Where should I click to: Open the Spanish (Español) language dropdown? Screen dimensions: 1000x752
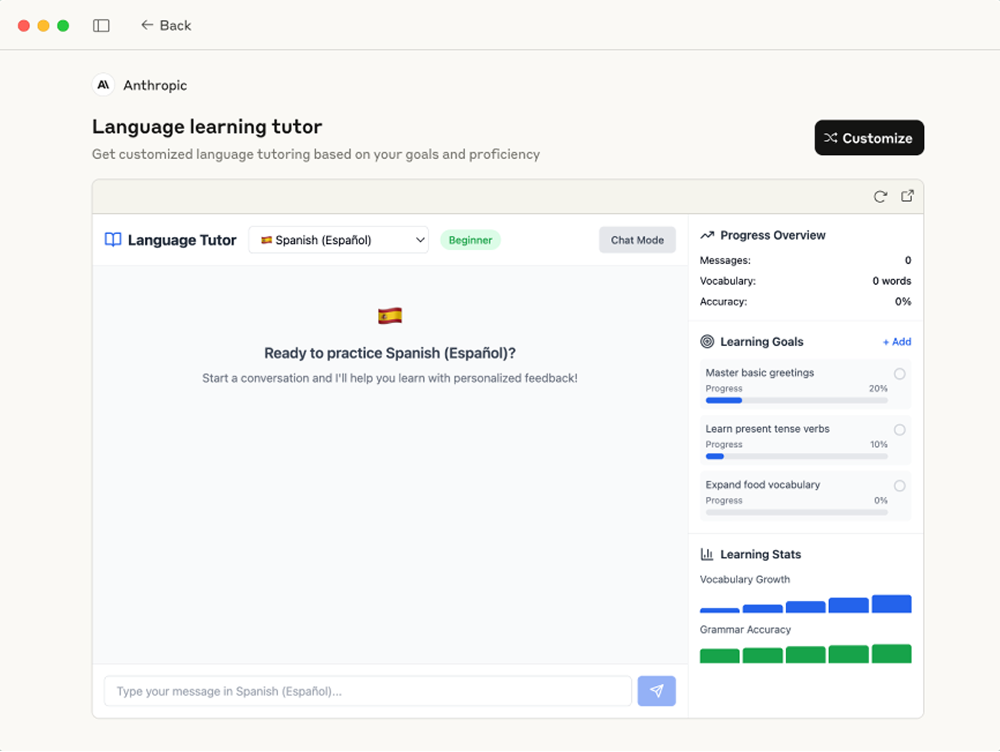tap(339, 240)
